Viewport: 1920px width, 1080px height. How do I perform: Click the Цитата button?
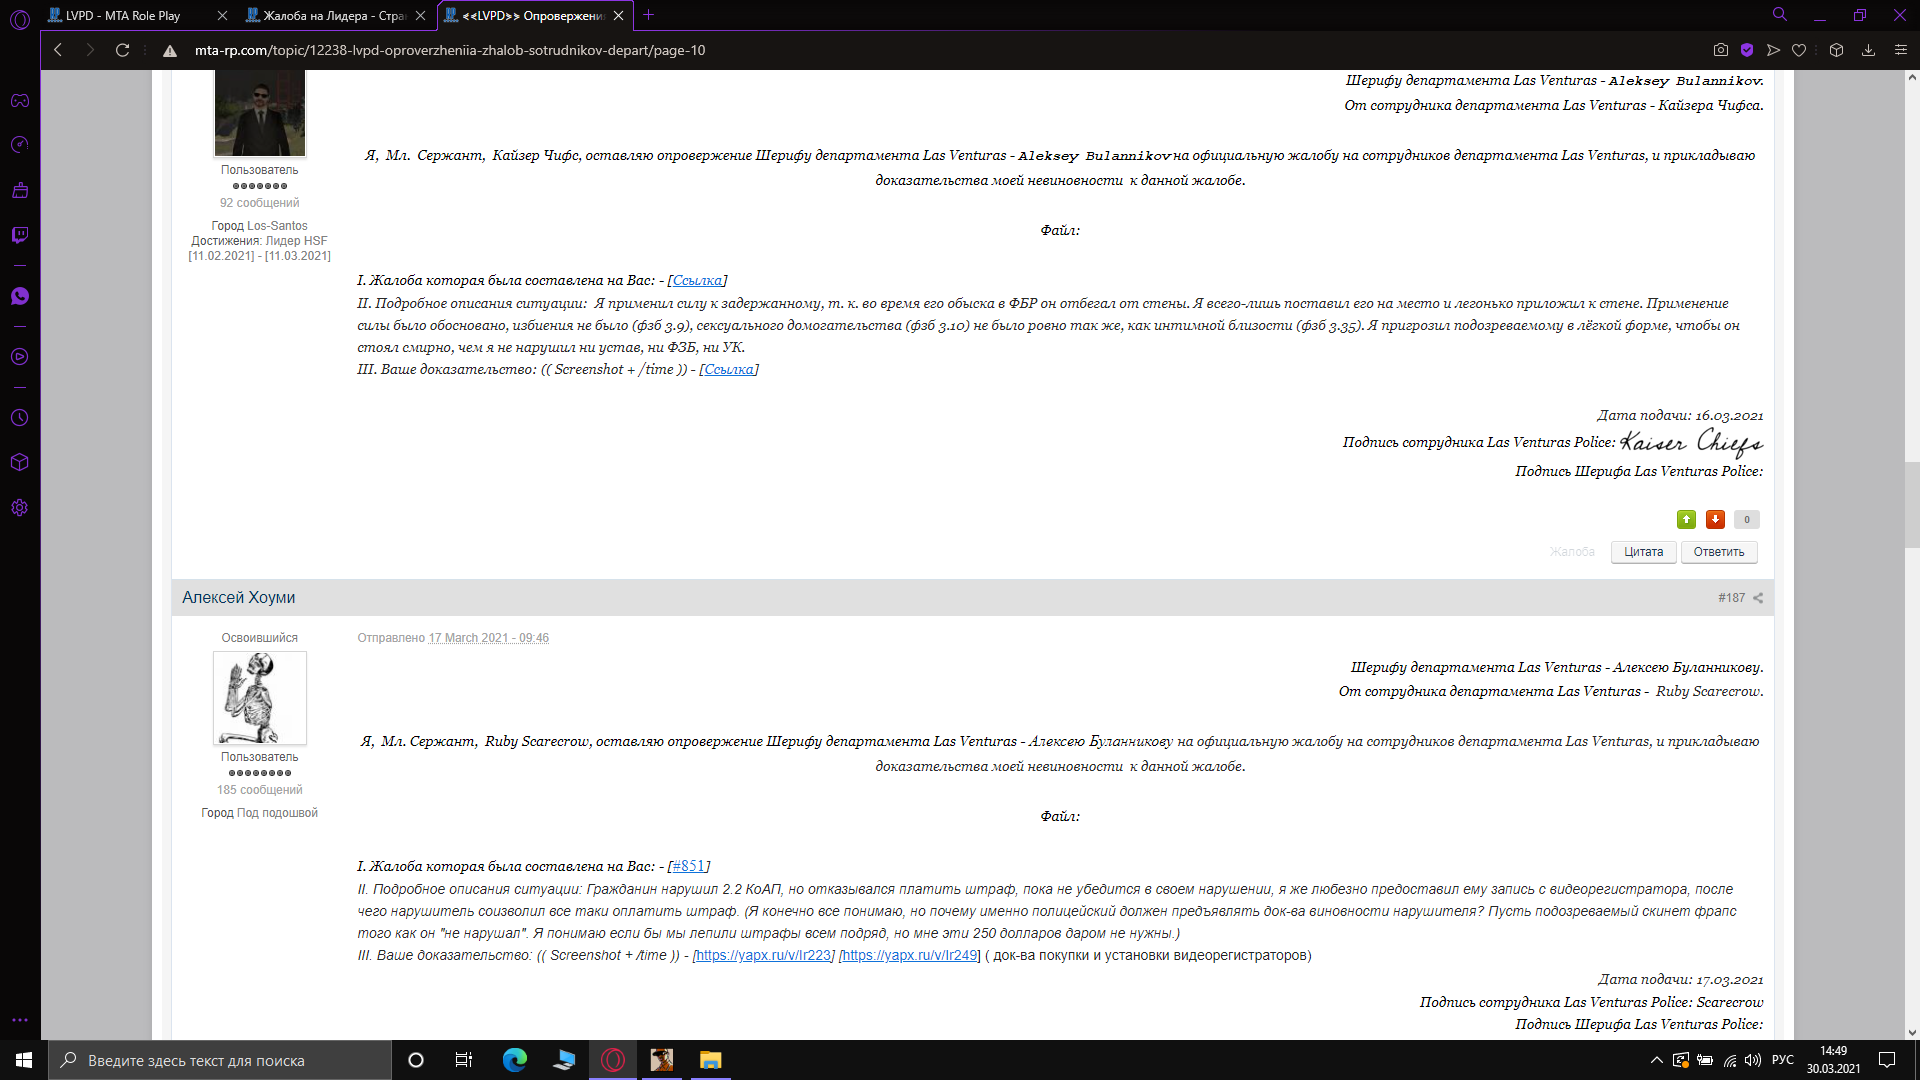coord(1643,552)
